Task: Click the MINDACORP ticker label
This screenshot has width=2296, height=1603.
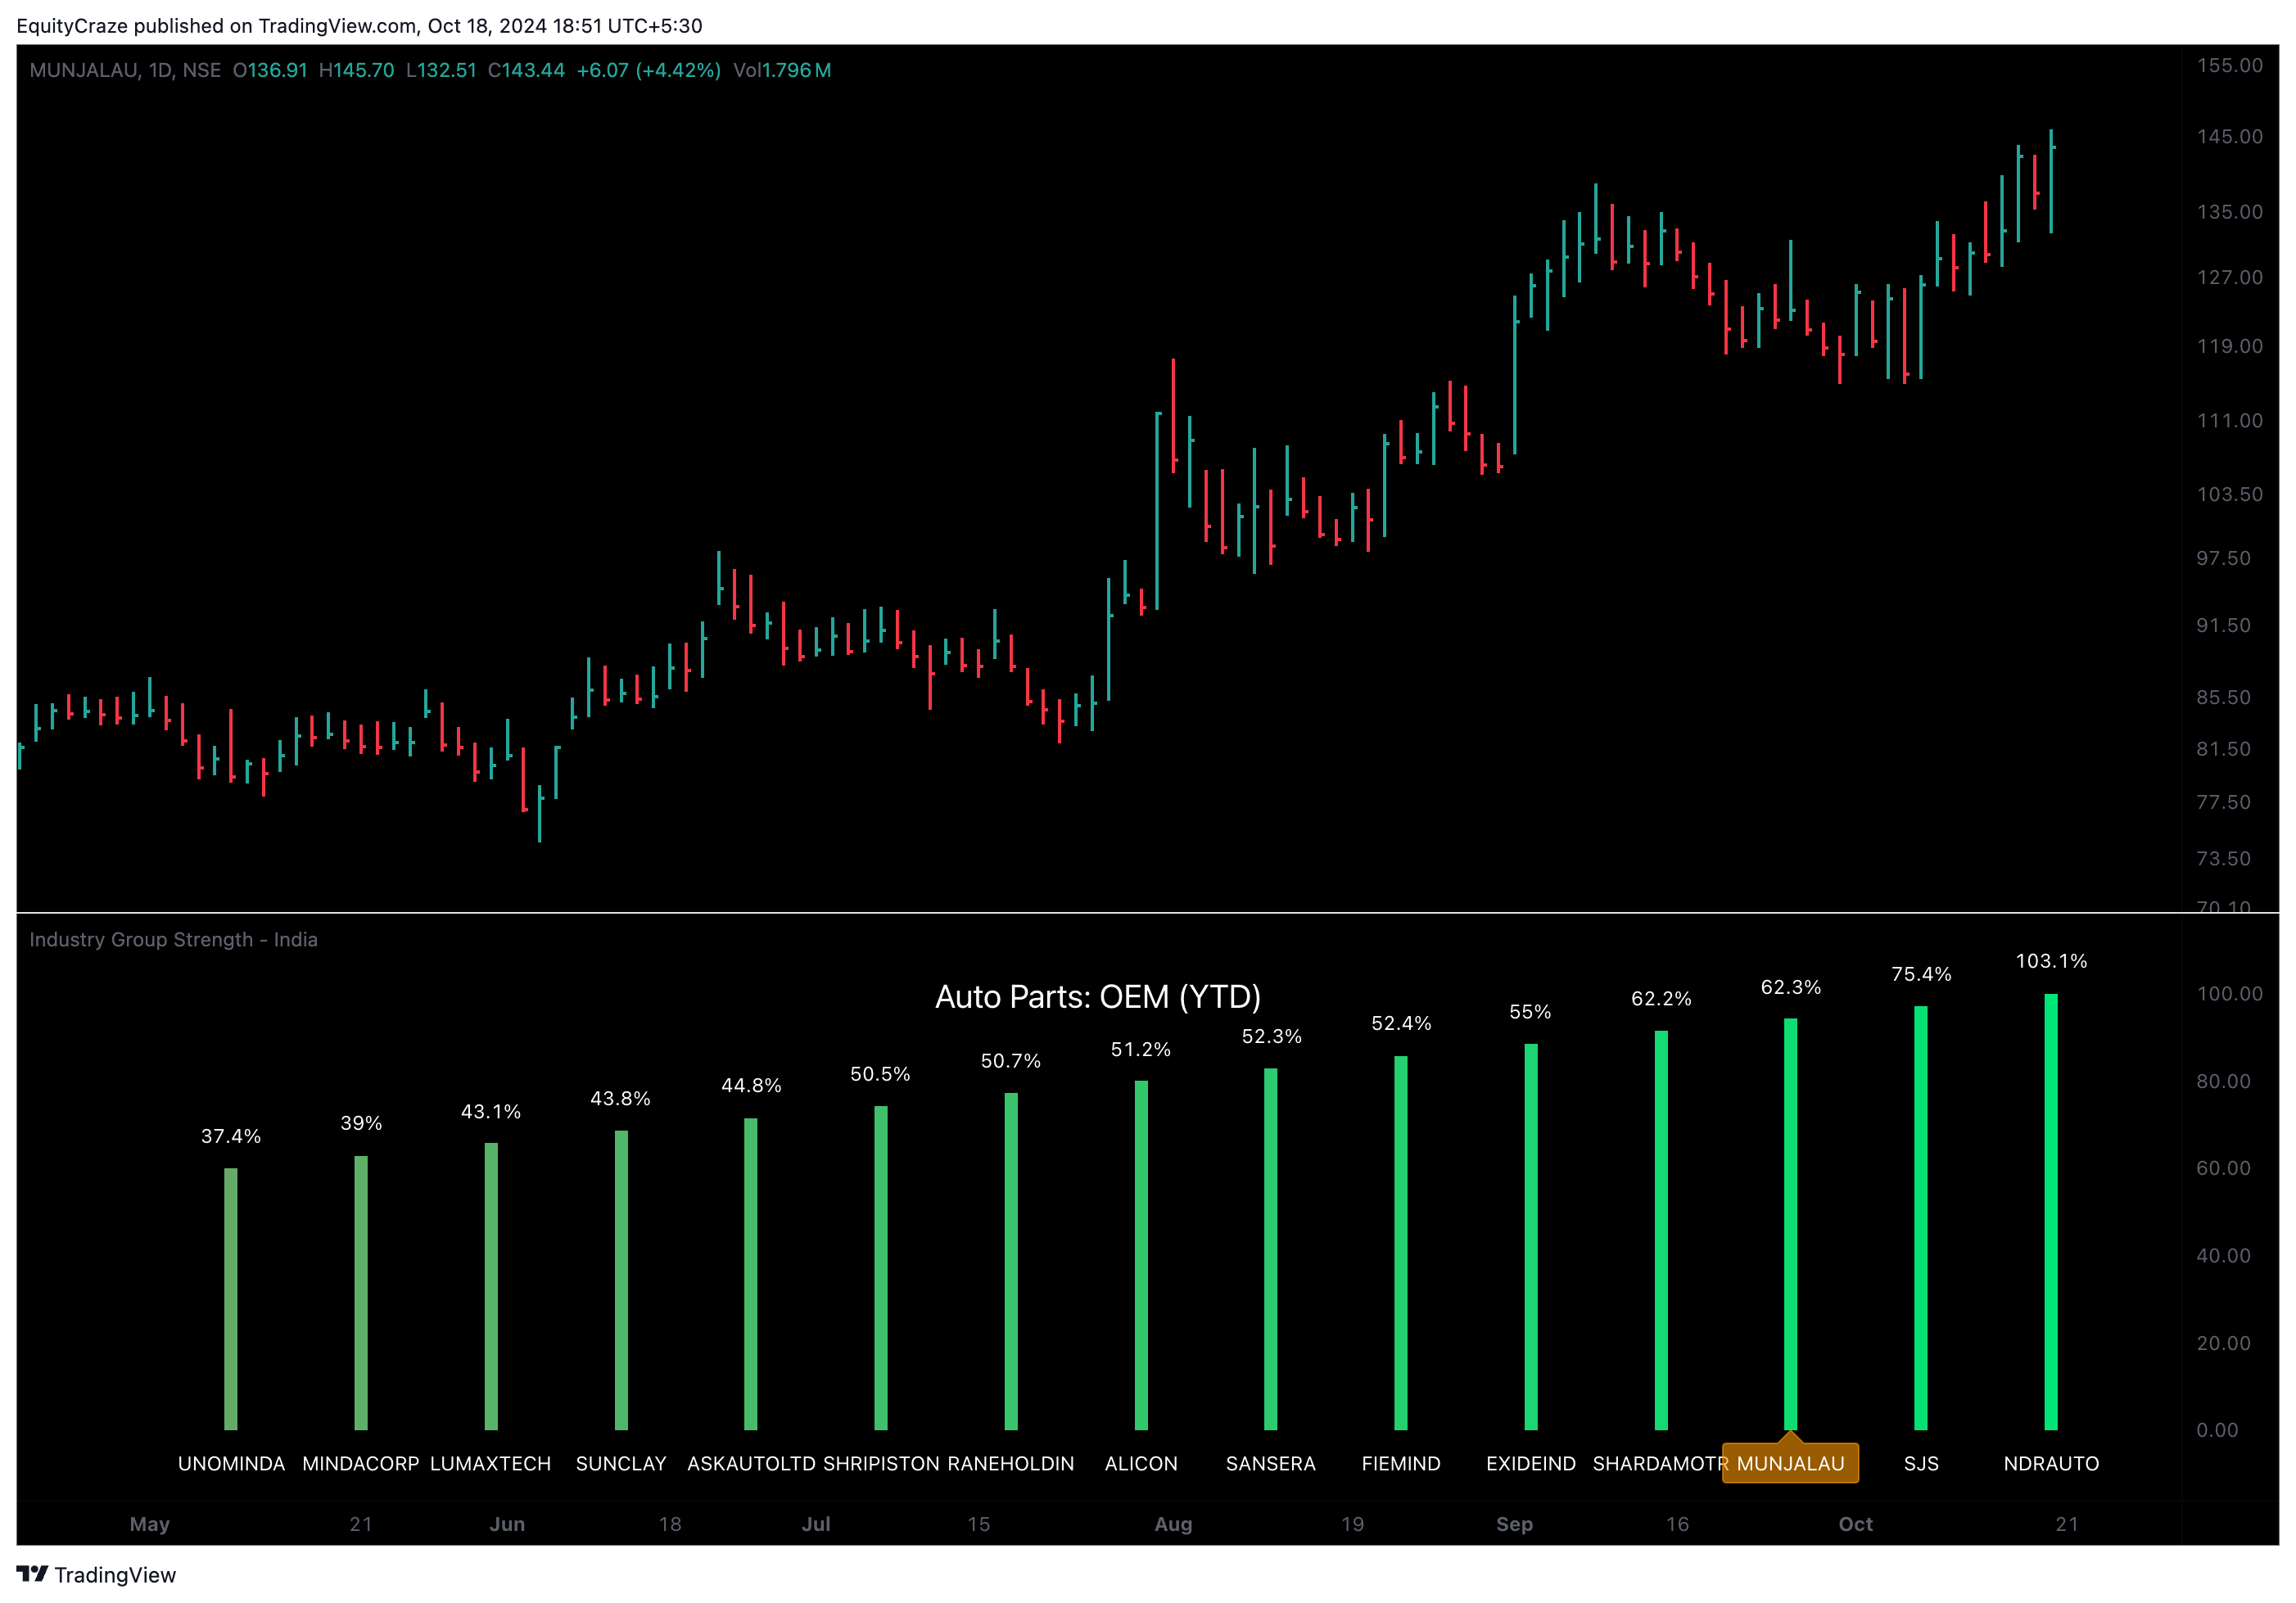Action: (x=361, y=1464)
